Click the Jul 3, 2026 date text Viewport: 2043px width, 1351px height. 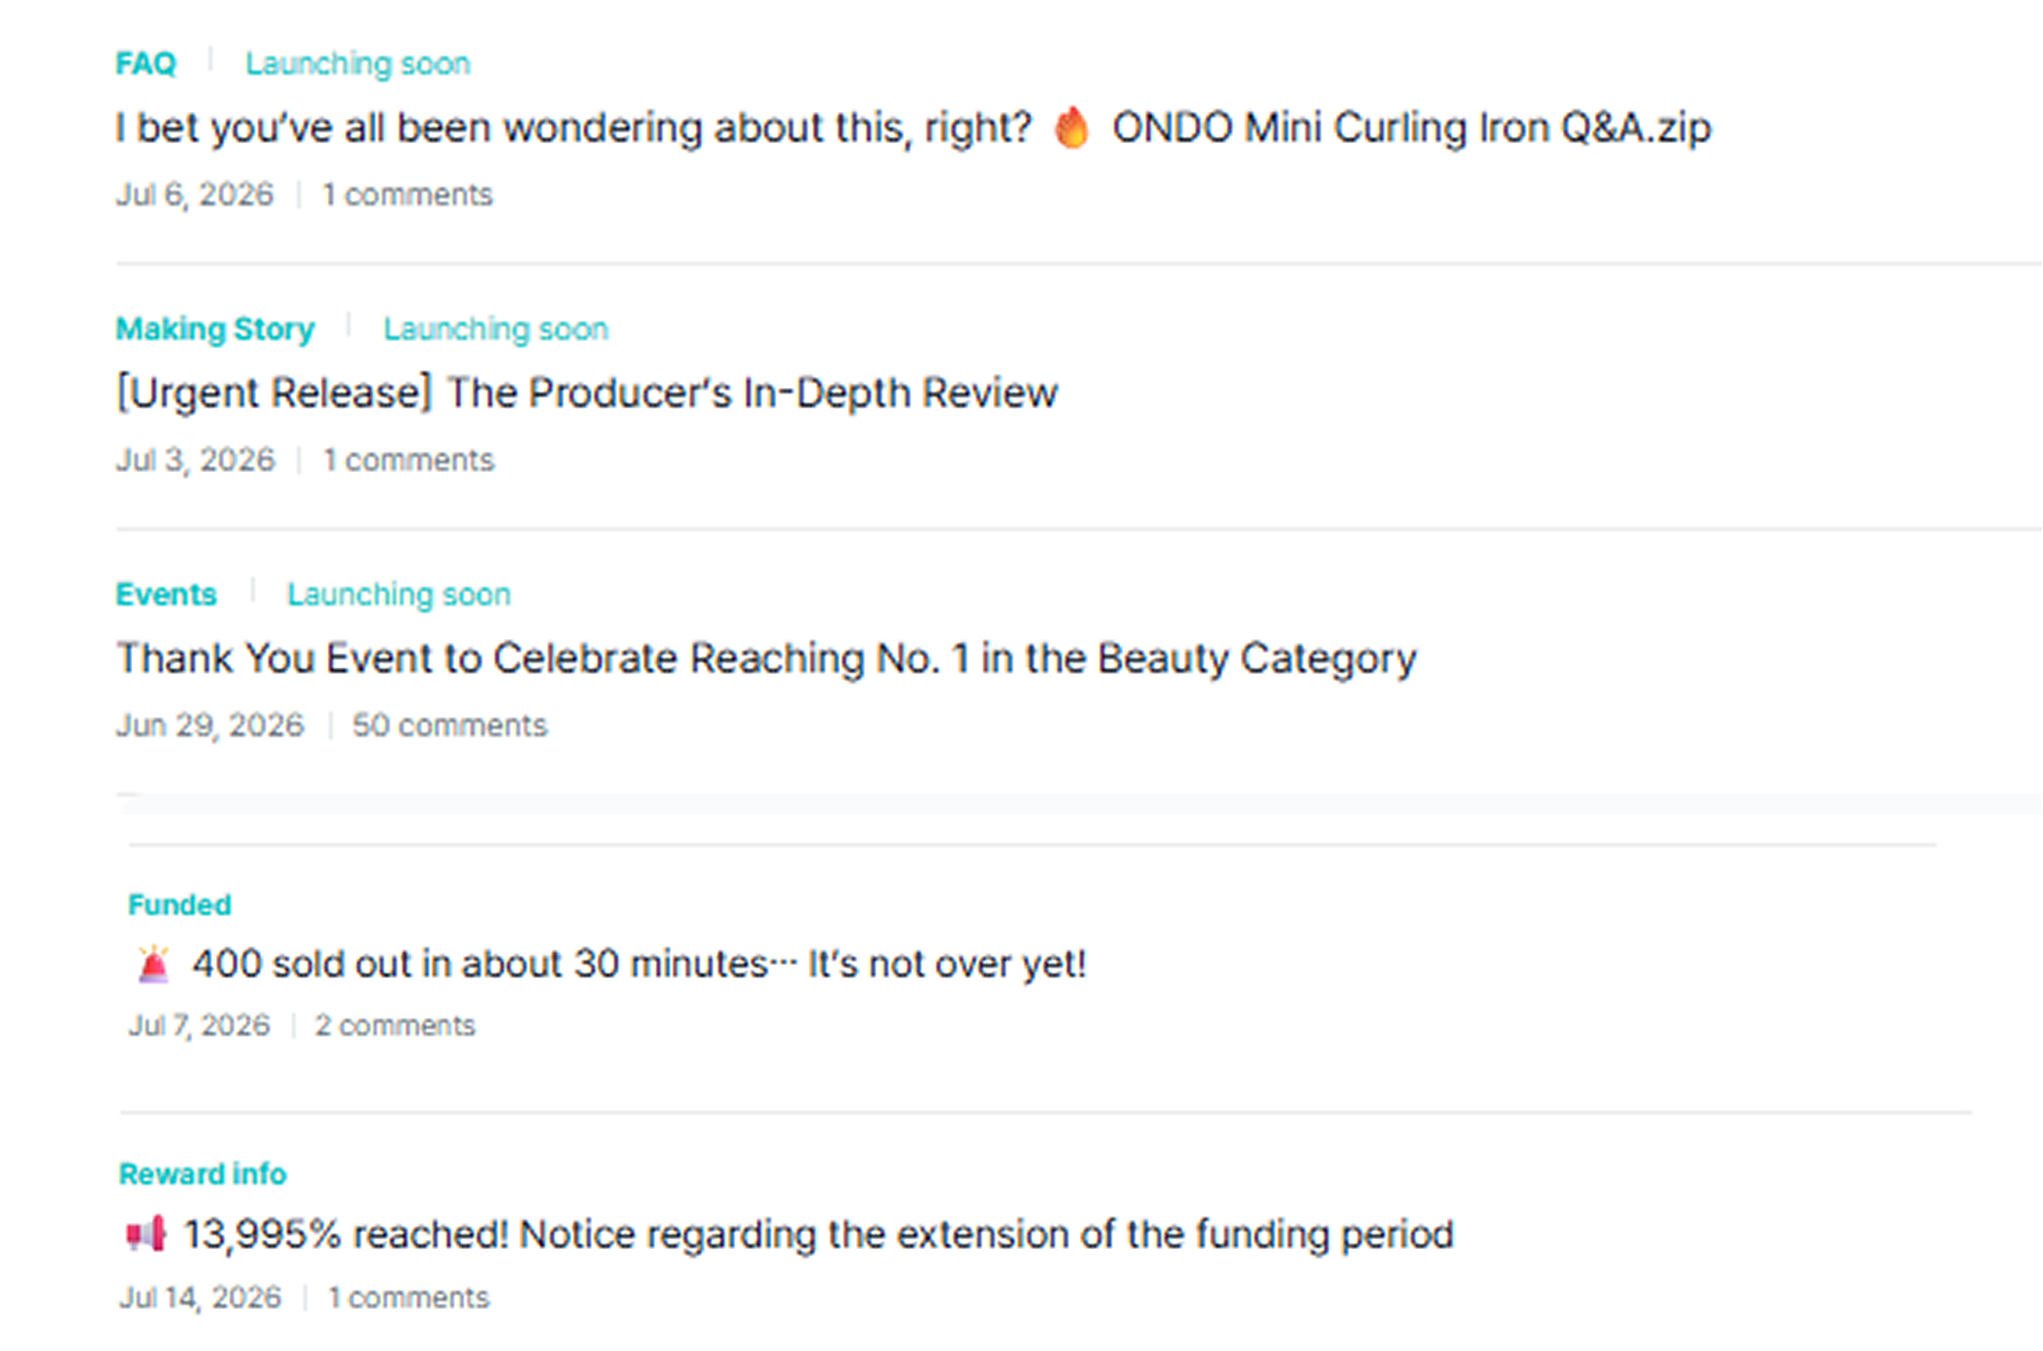pos(195,460)
